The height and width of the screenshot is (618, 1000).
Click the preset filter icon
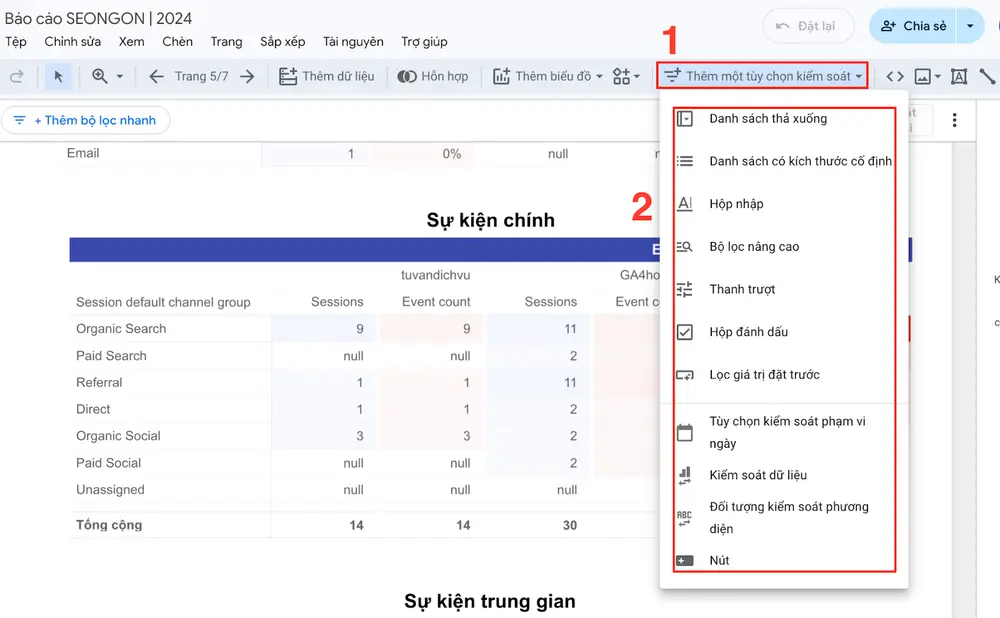pyautogui.click(x=684, y=375)
